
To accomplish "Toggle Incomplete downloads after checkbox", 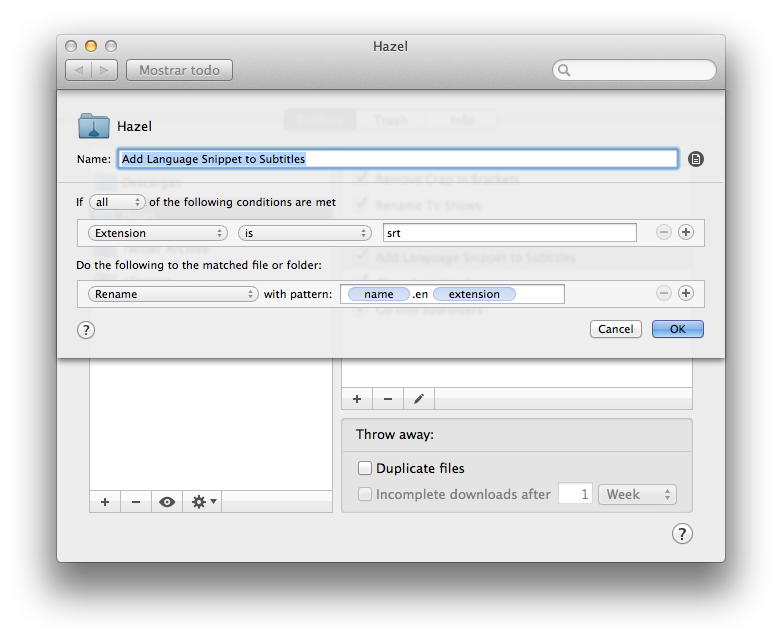I will (x=365, y=494).
